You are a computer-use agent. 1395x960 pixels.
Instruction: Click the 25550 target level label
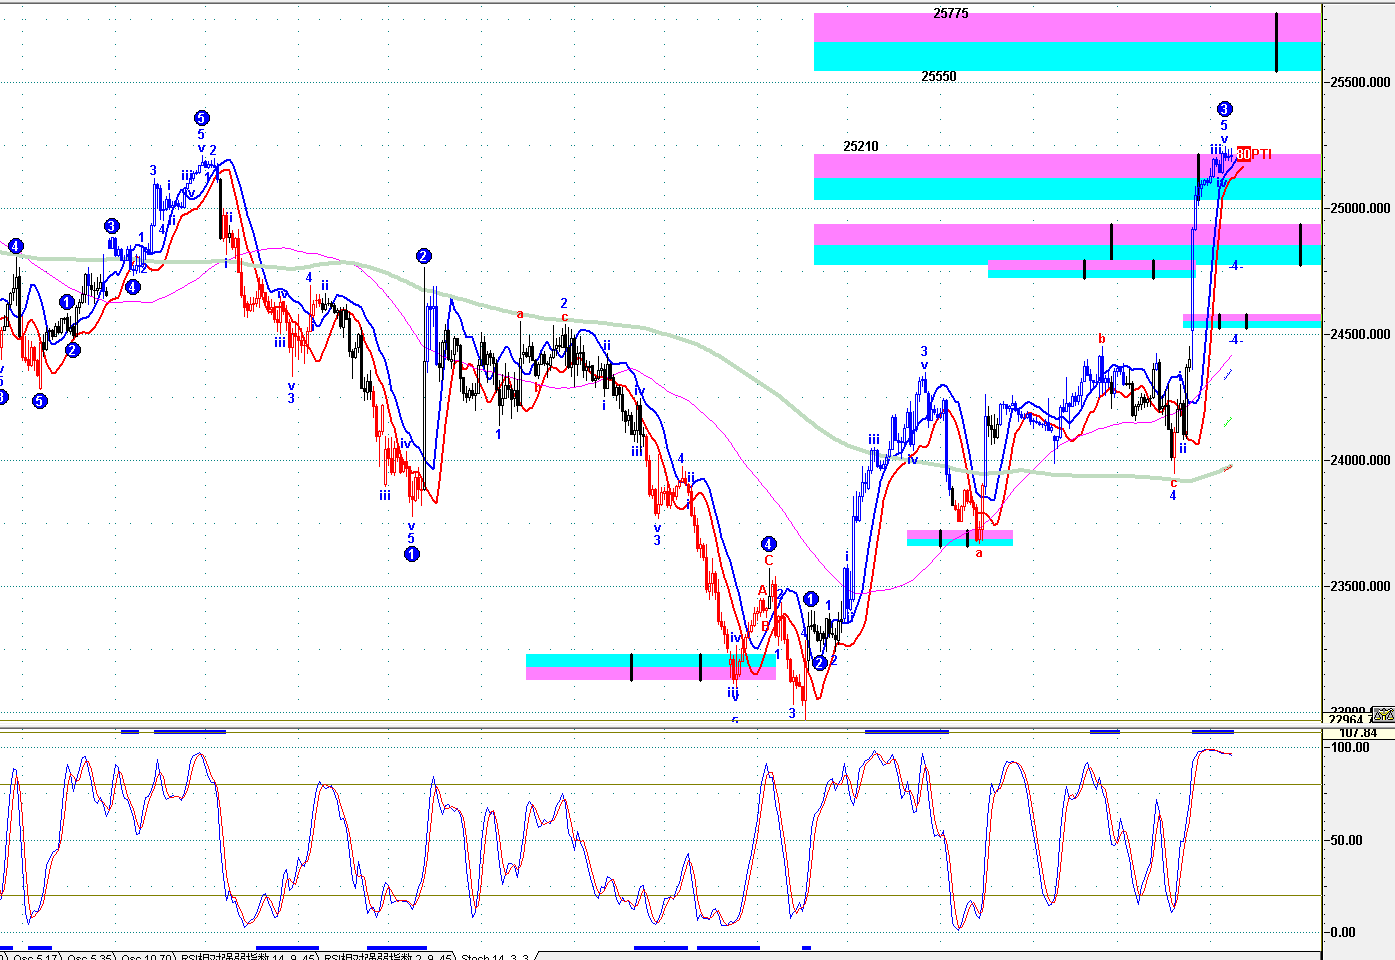[938, 76]
